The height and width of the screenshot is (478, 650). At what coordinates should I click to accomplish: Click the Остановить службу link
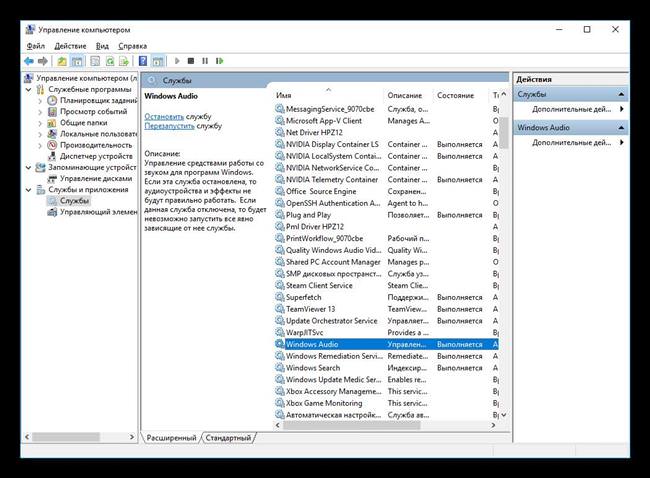(x=164, y=116)
